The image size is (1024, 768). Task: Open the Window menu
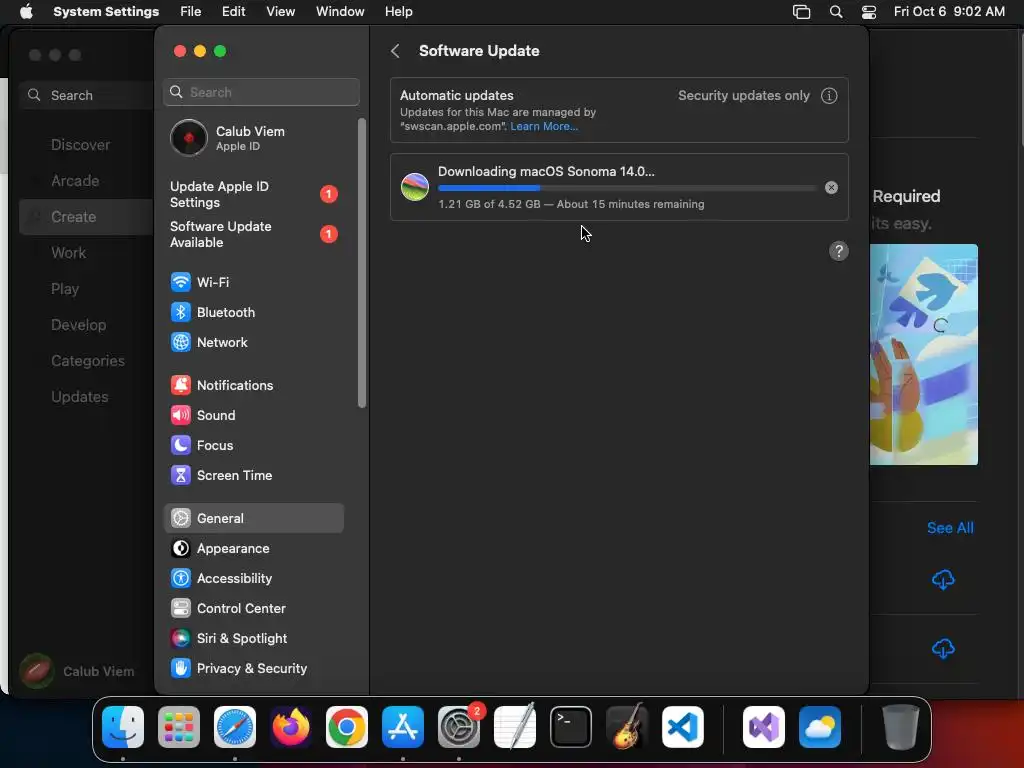[x=340, y=12]
